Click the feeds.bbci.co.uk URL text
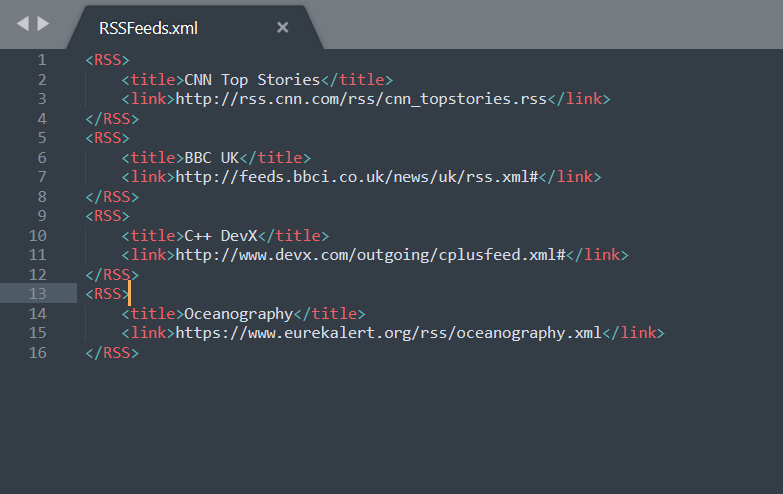Viewport: 783px width, 494px height. click(x=357, y=177)
